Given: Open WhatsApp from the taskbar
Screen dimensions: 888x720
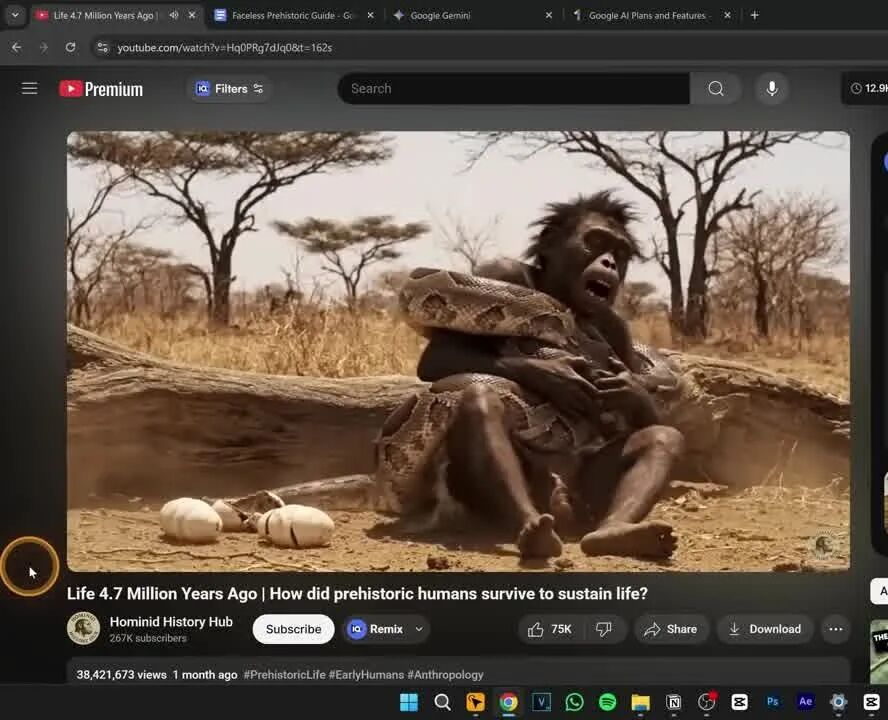Looking at the screenshot, I should click(573, 702).
